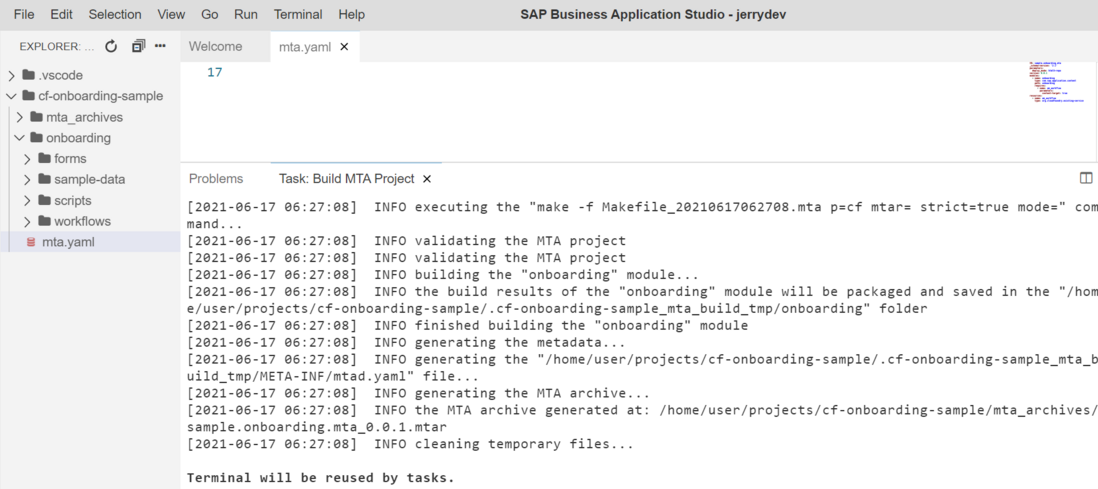Open the Go menu
The height and width of the screenshot is (489, 1098).
(209, 15)
